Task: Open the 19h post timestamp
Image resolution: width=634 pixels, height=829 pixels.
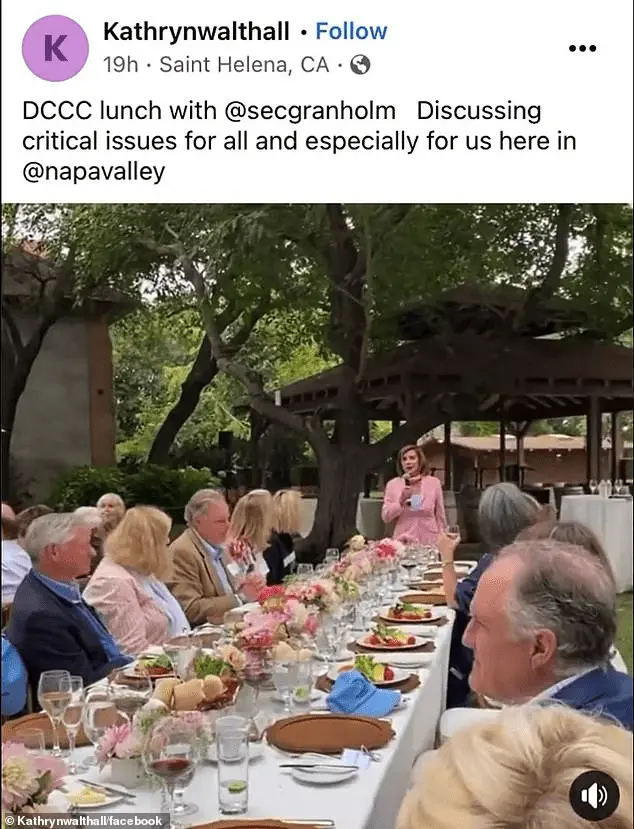Action: pos(121,65)
